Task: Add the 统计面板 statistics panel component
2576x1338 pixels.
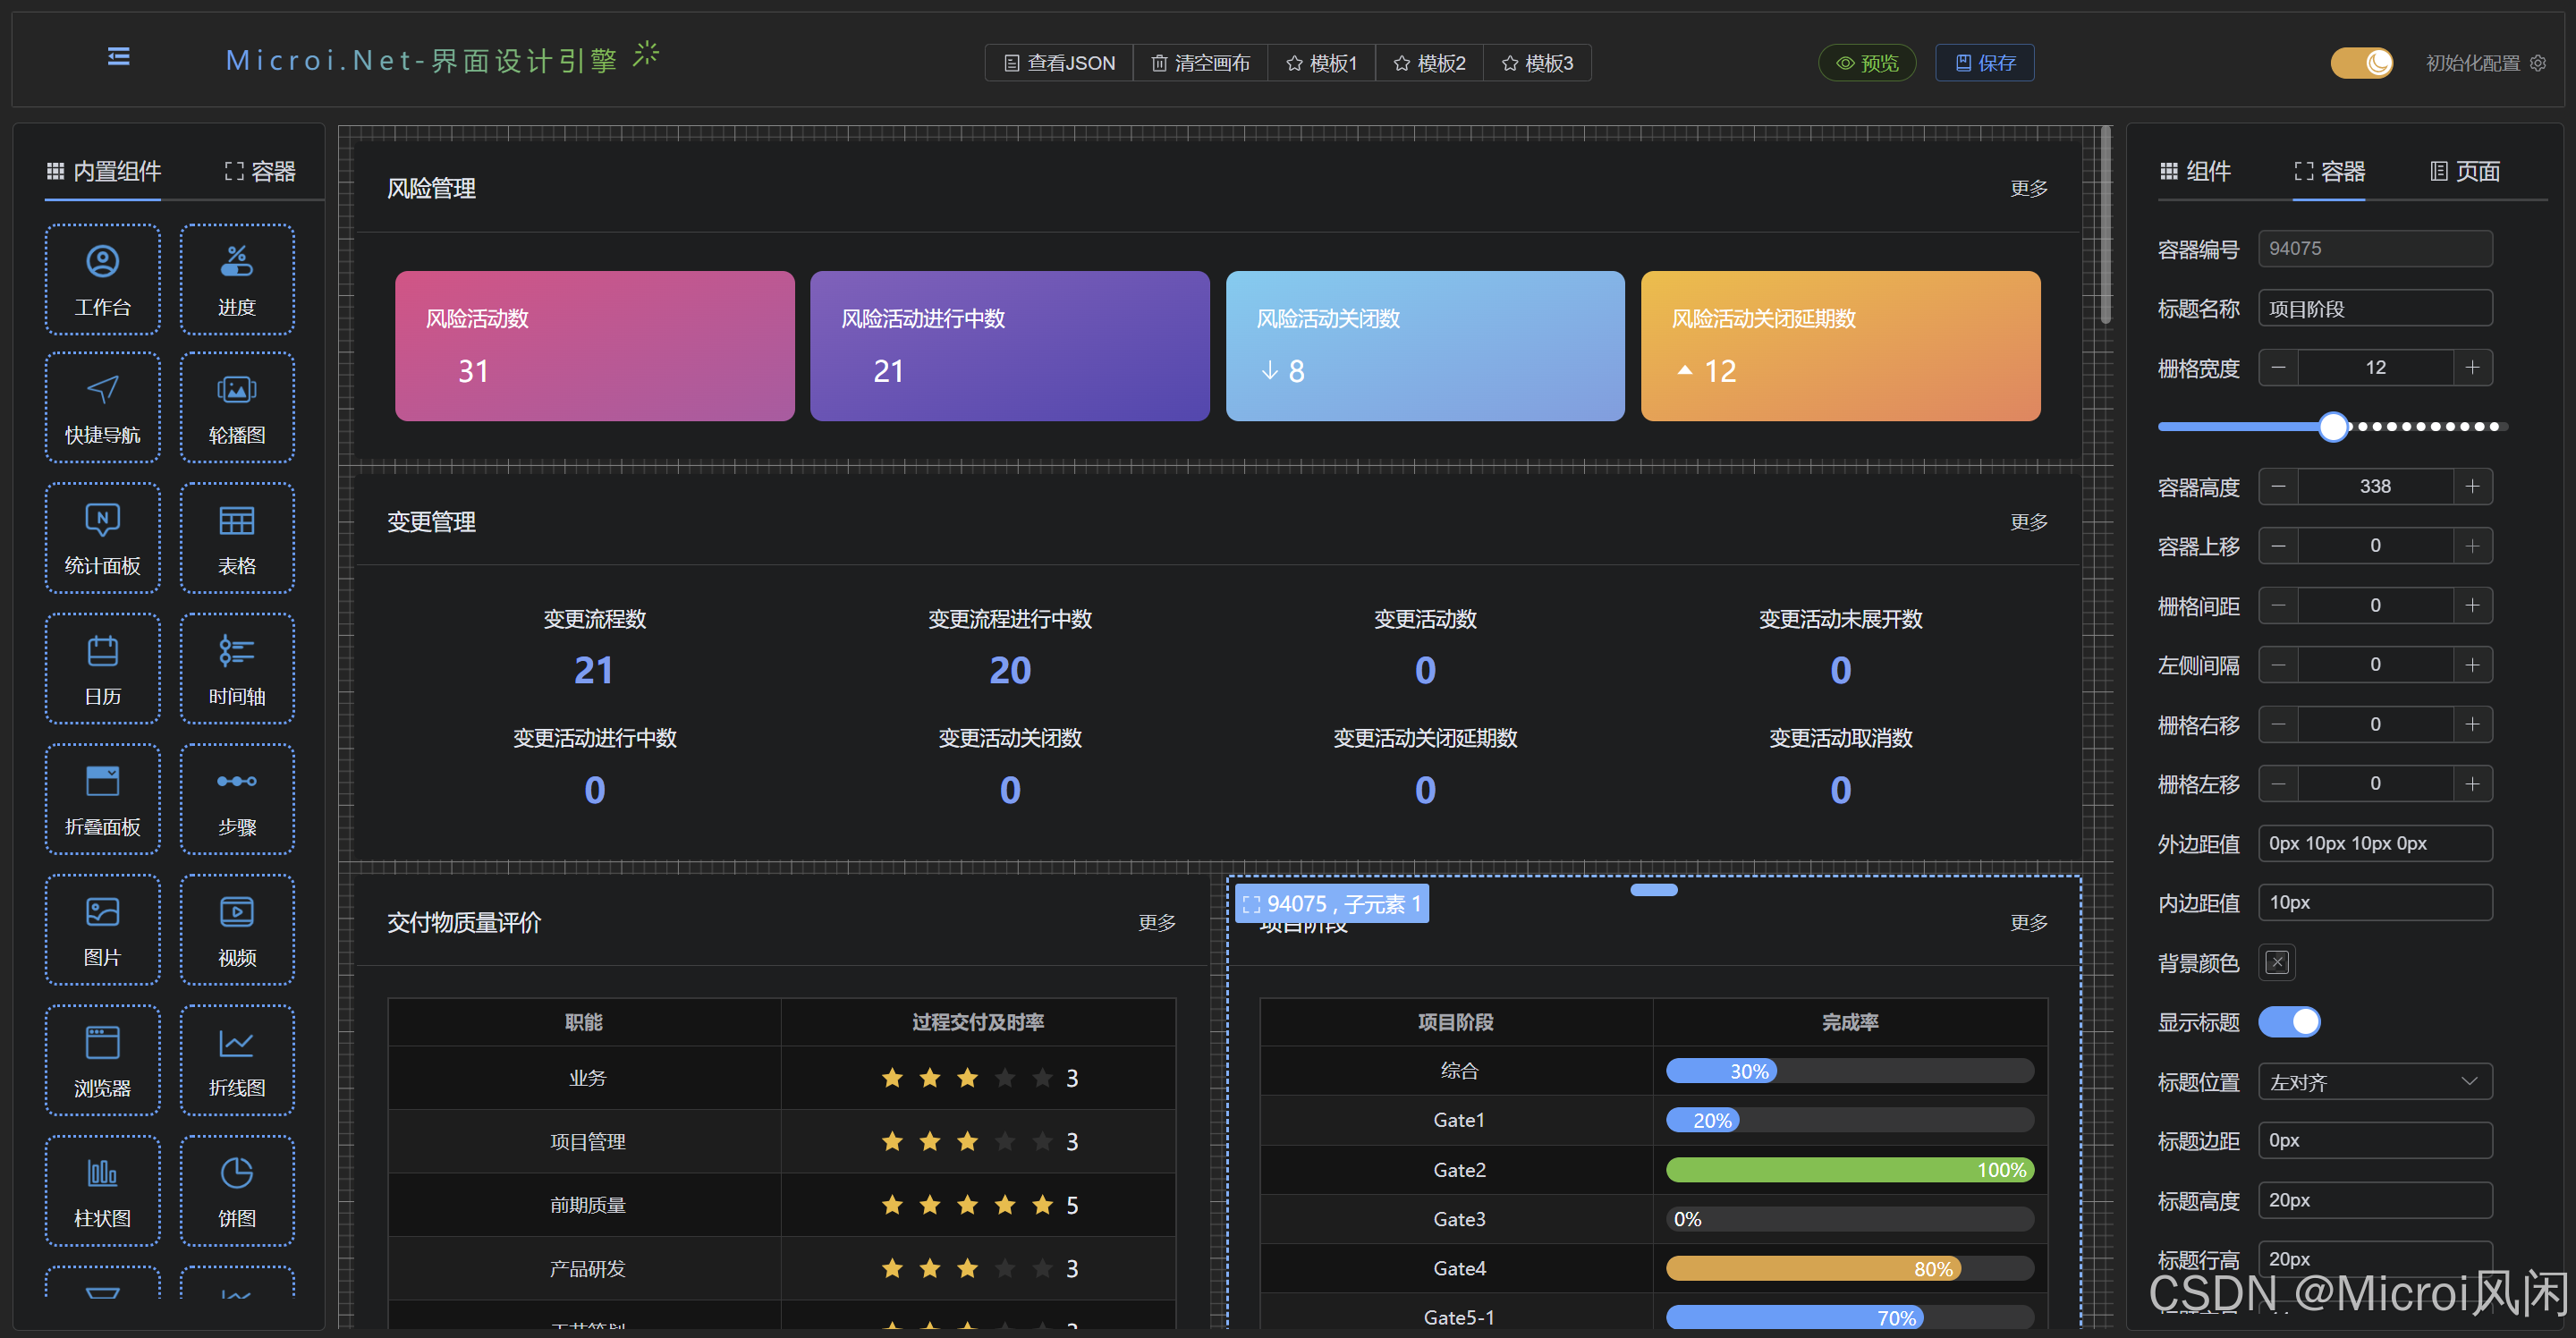Action: 102,538
